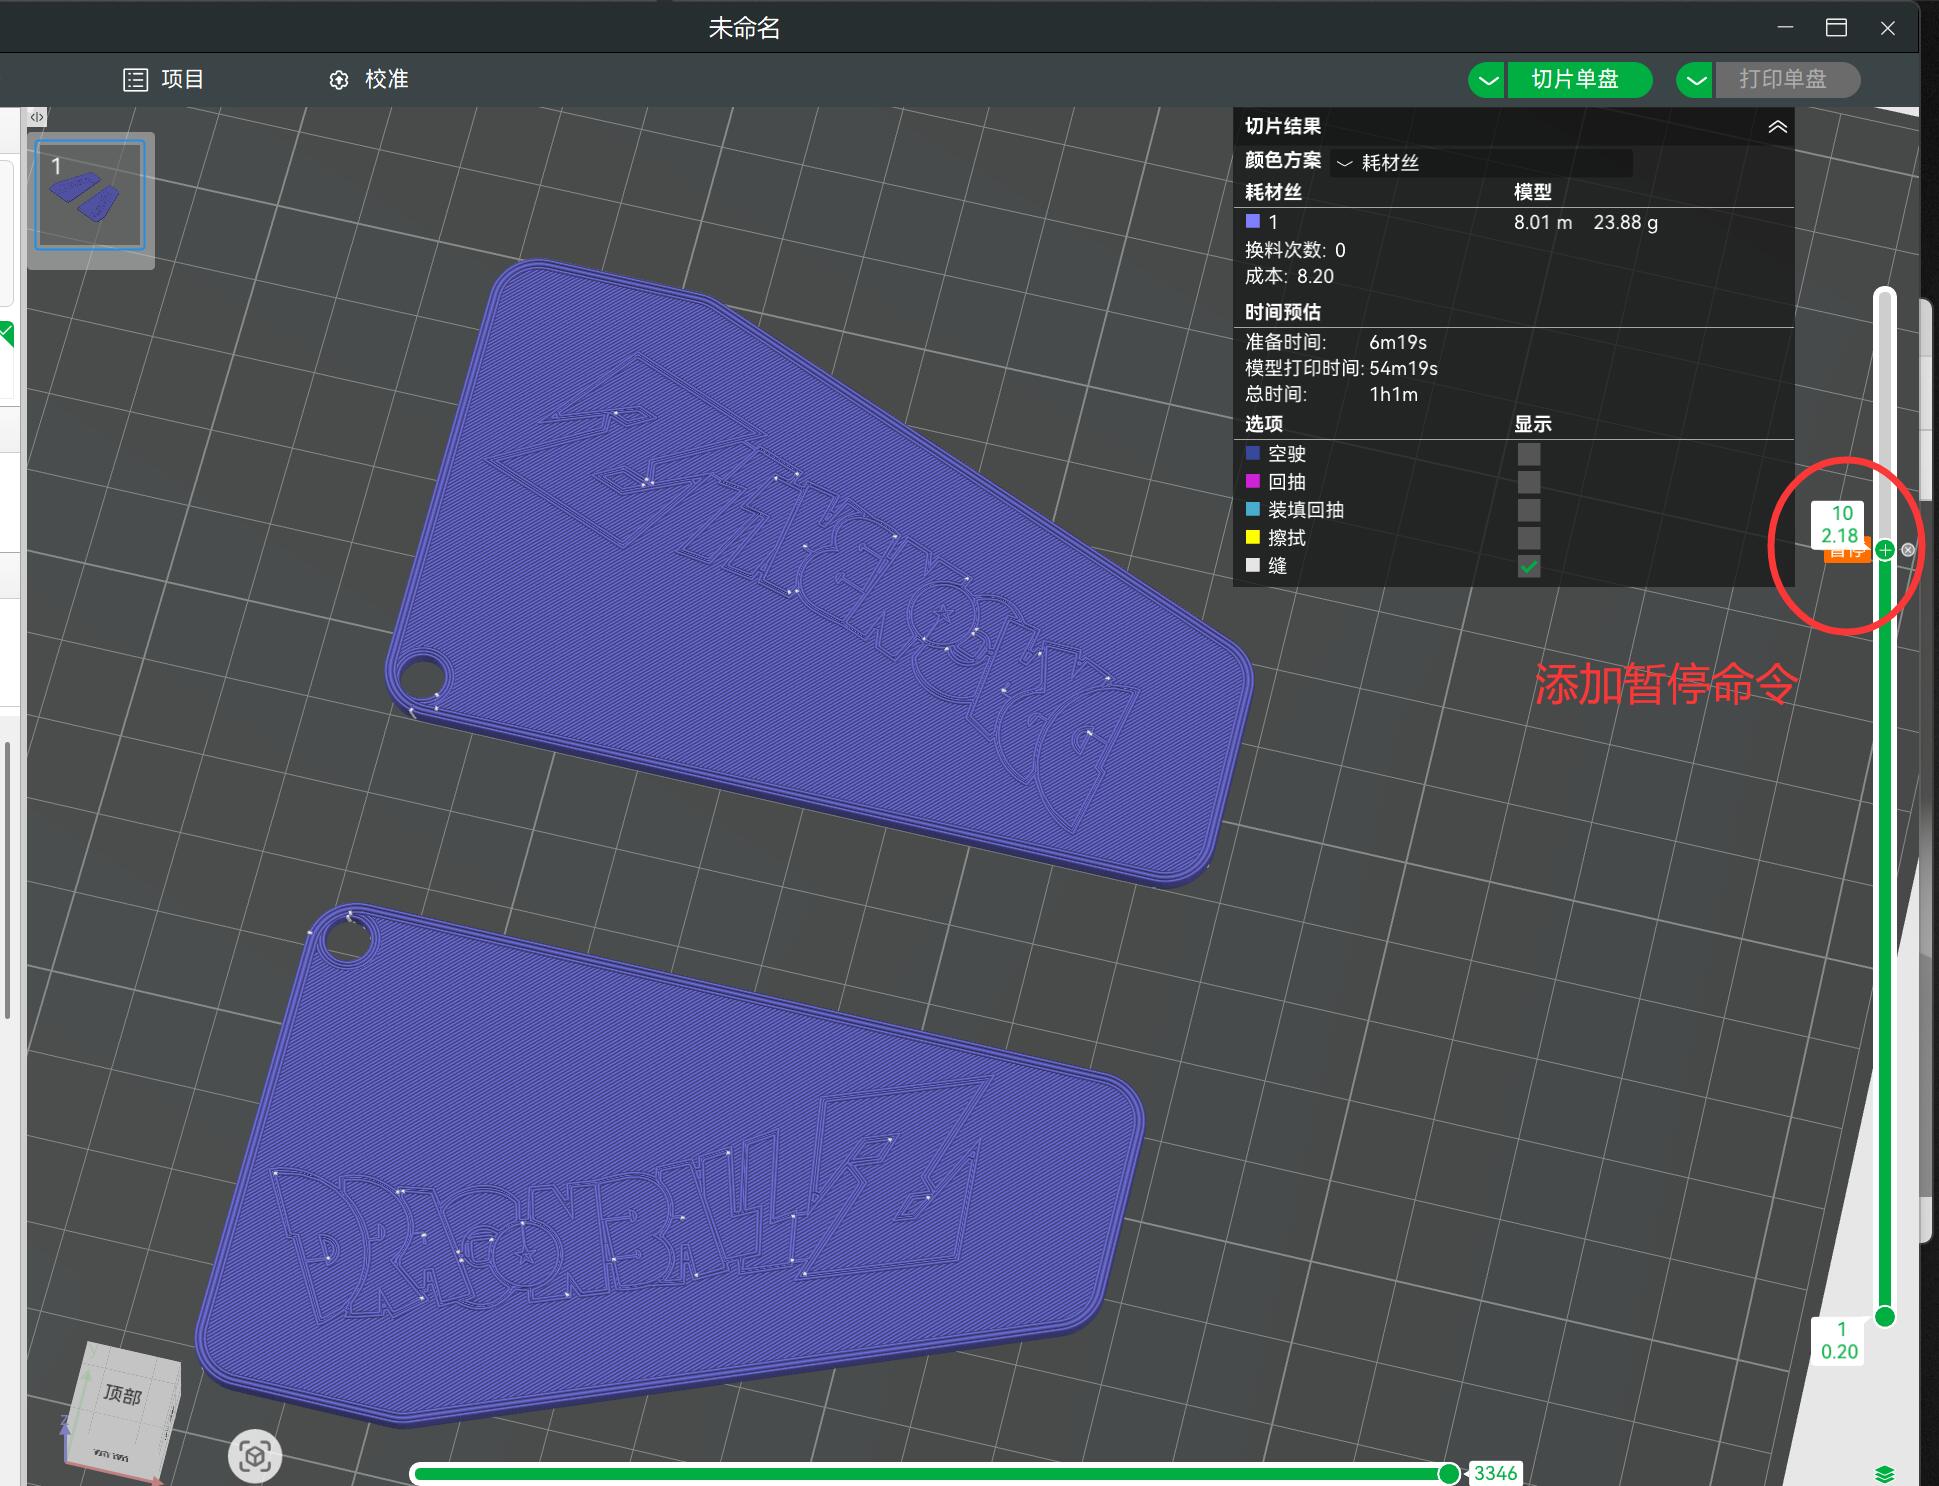Select plate 1 thumbnail
Viewport: 1939px width, 1486px height.
[x=90, y=195]
